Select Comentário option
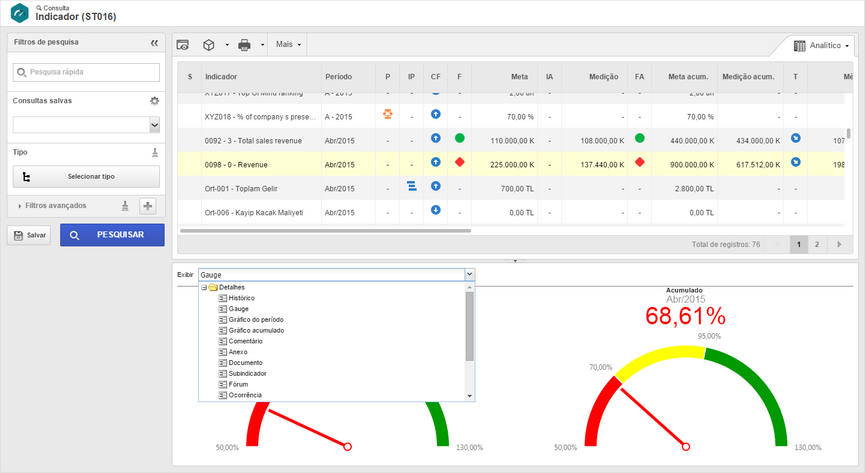Image resolution: width=865 pixels, height=473 pixels. click(x=245, y=341)
